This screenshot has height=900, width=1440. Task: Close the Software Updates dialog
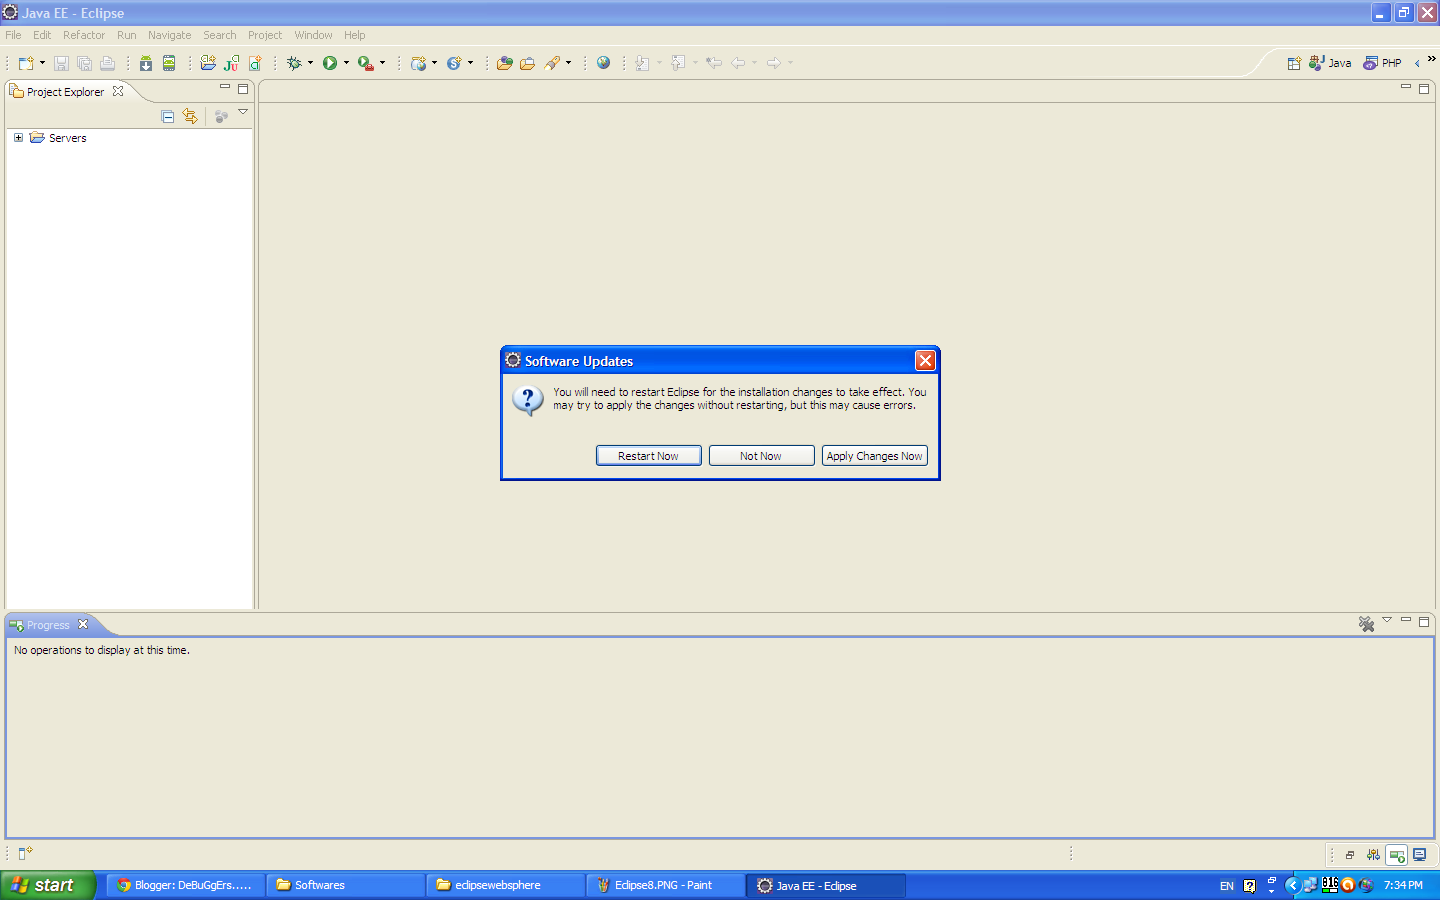coord(925,361)
